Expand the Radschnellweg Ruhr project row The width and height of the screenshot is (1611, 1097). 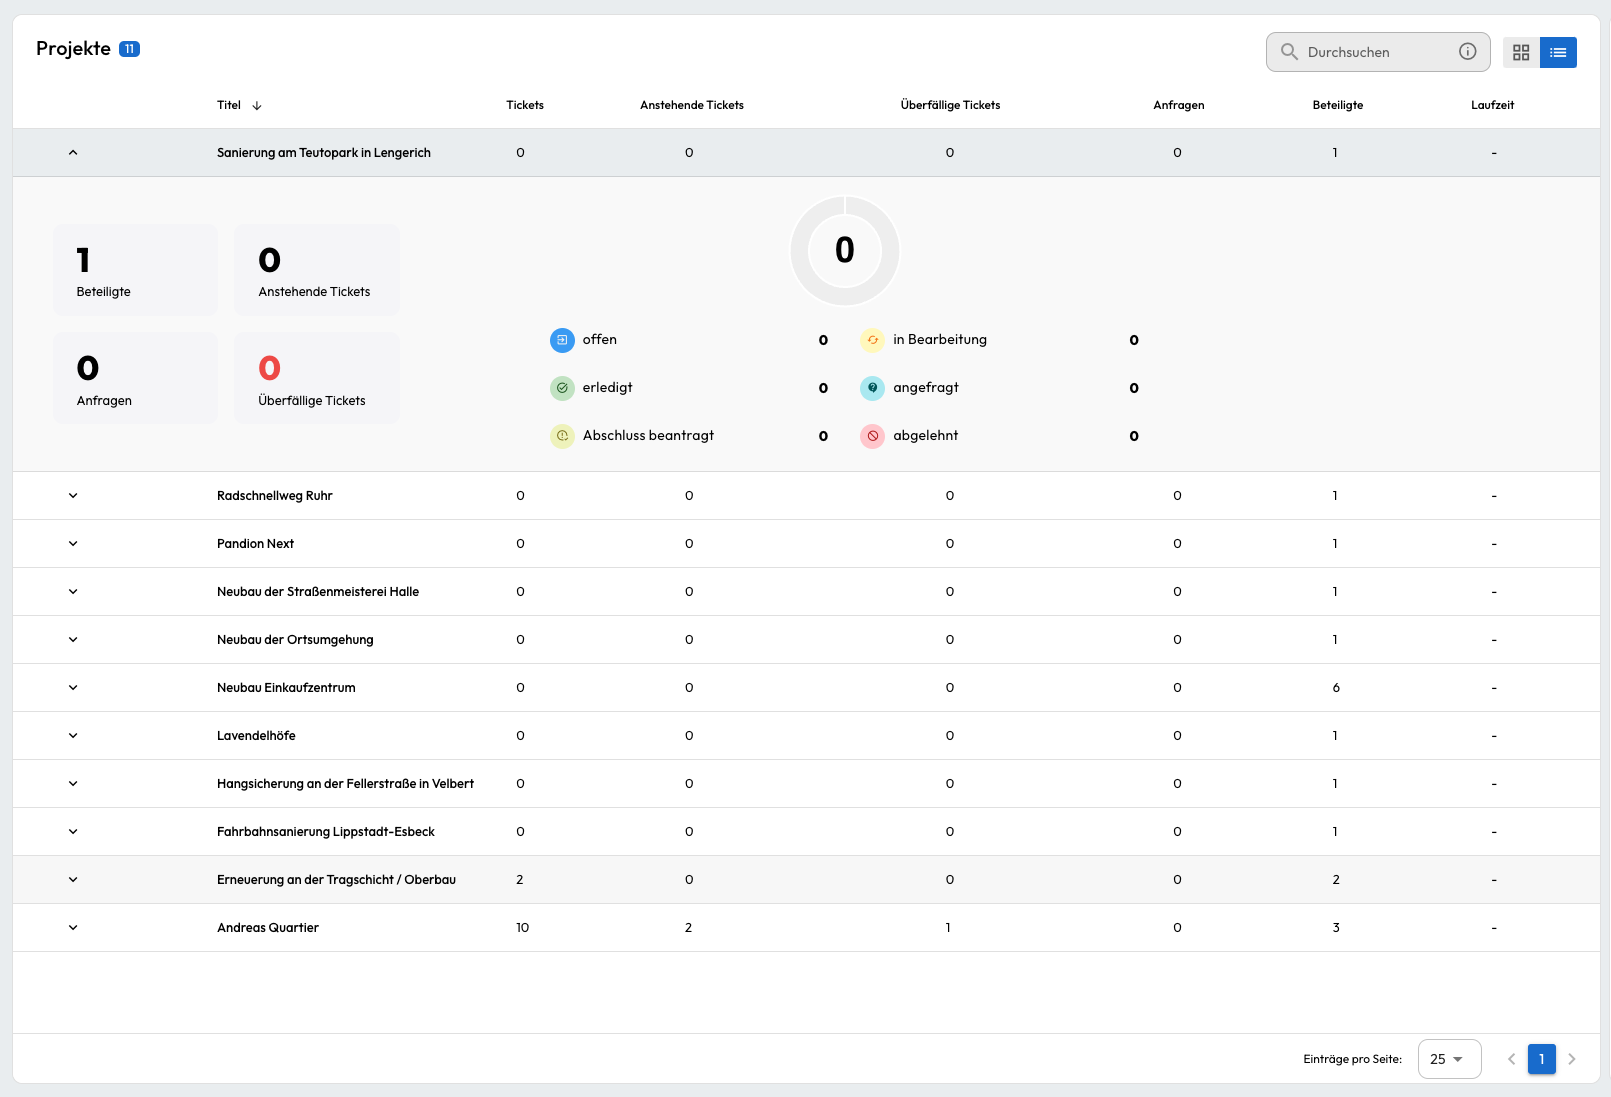(72, 495)
